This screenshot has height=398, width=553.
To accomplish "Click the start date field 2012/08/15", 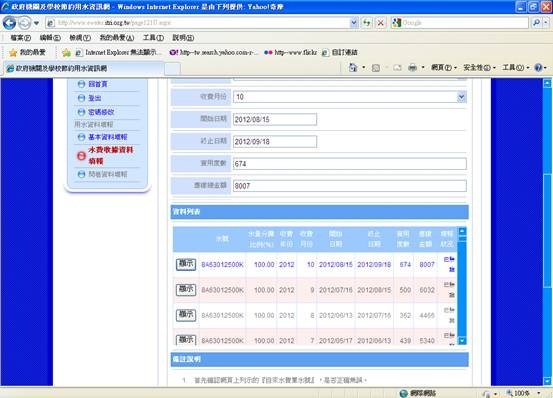I will 275,120.
